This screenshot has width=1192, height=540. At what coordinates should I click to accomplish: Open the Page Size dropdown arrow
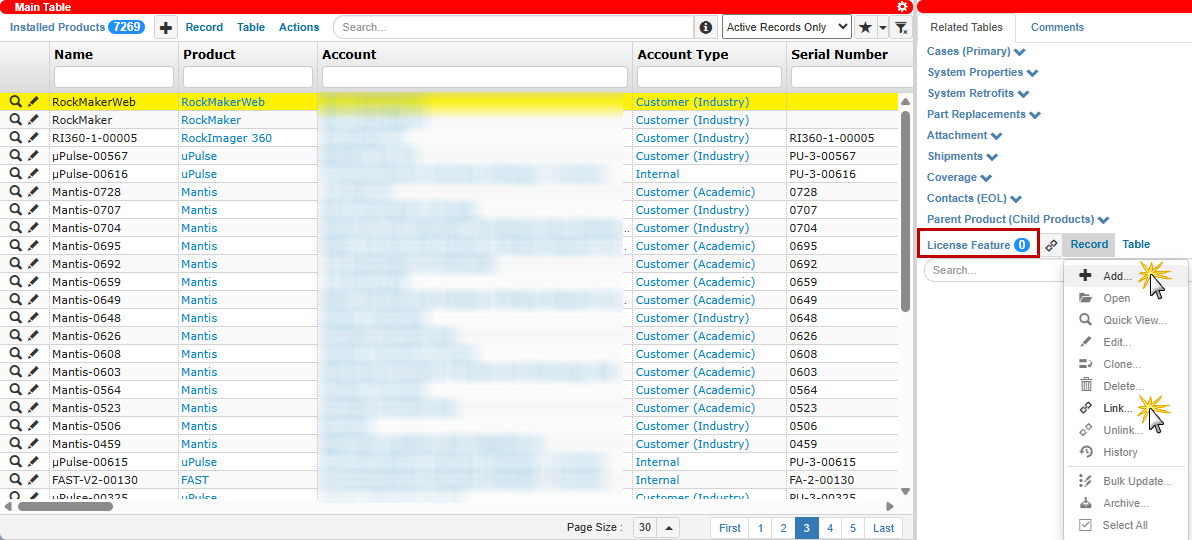click(668, 528)
